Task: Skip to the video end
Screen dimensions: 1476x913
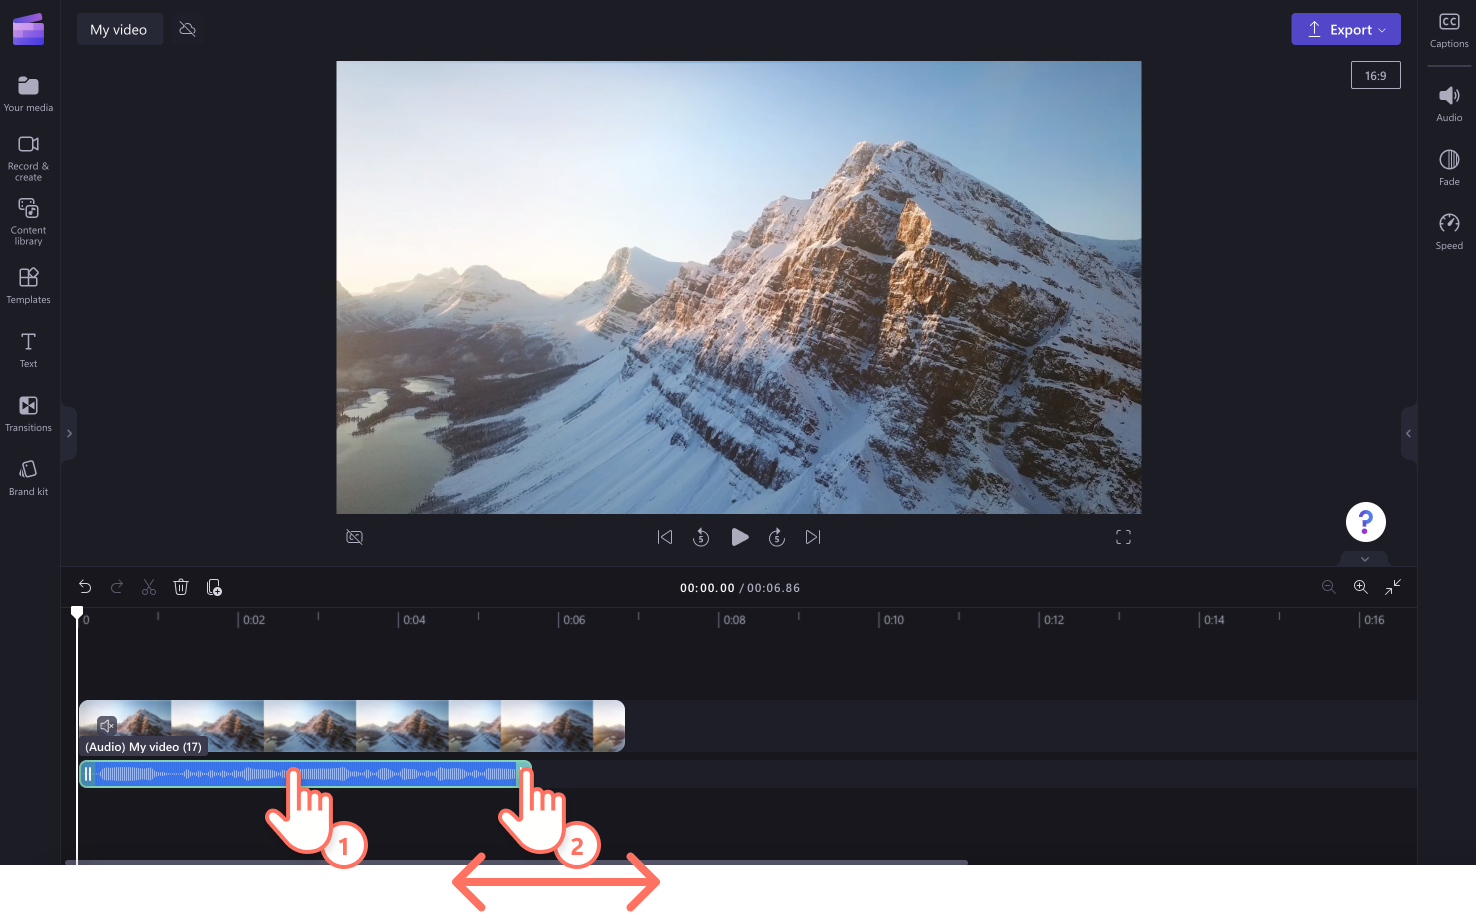Action: point(813,537)
